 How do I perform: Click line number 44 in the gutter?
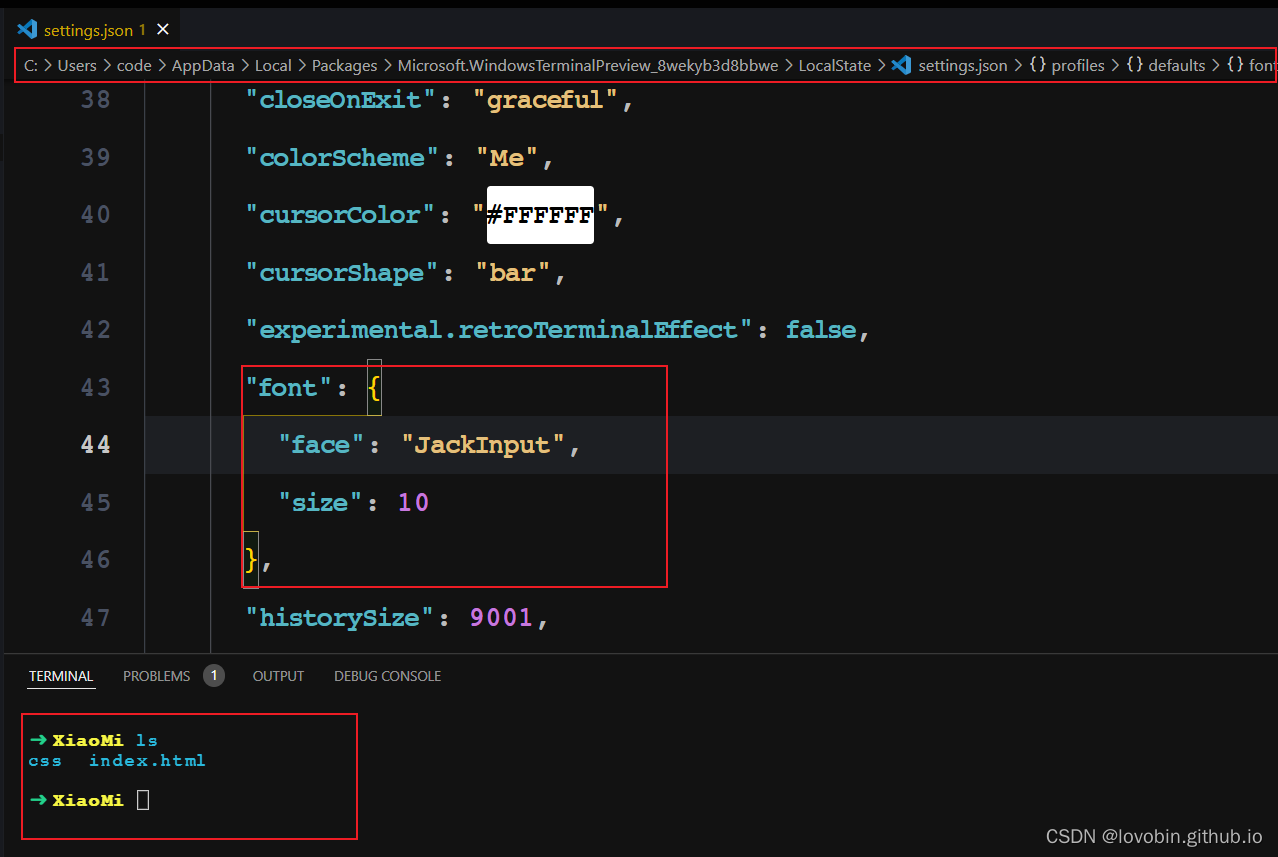(x=96, y=445)
